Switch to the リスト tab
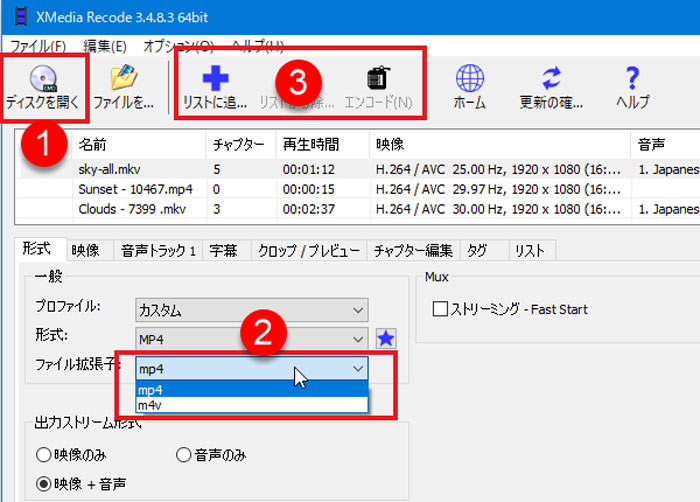This screenshot has height=502, width=700. 530,251
